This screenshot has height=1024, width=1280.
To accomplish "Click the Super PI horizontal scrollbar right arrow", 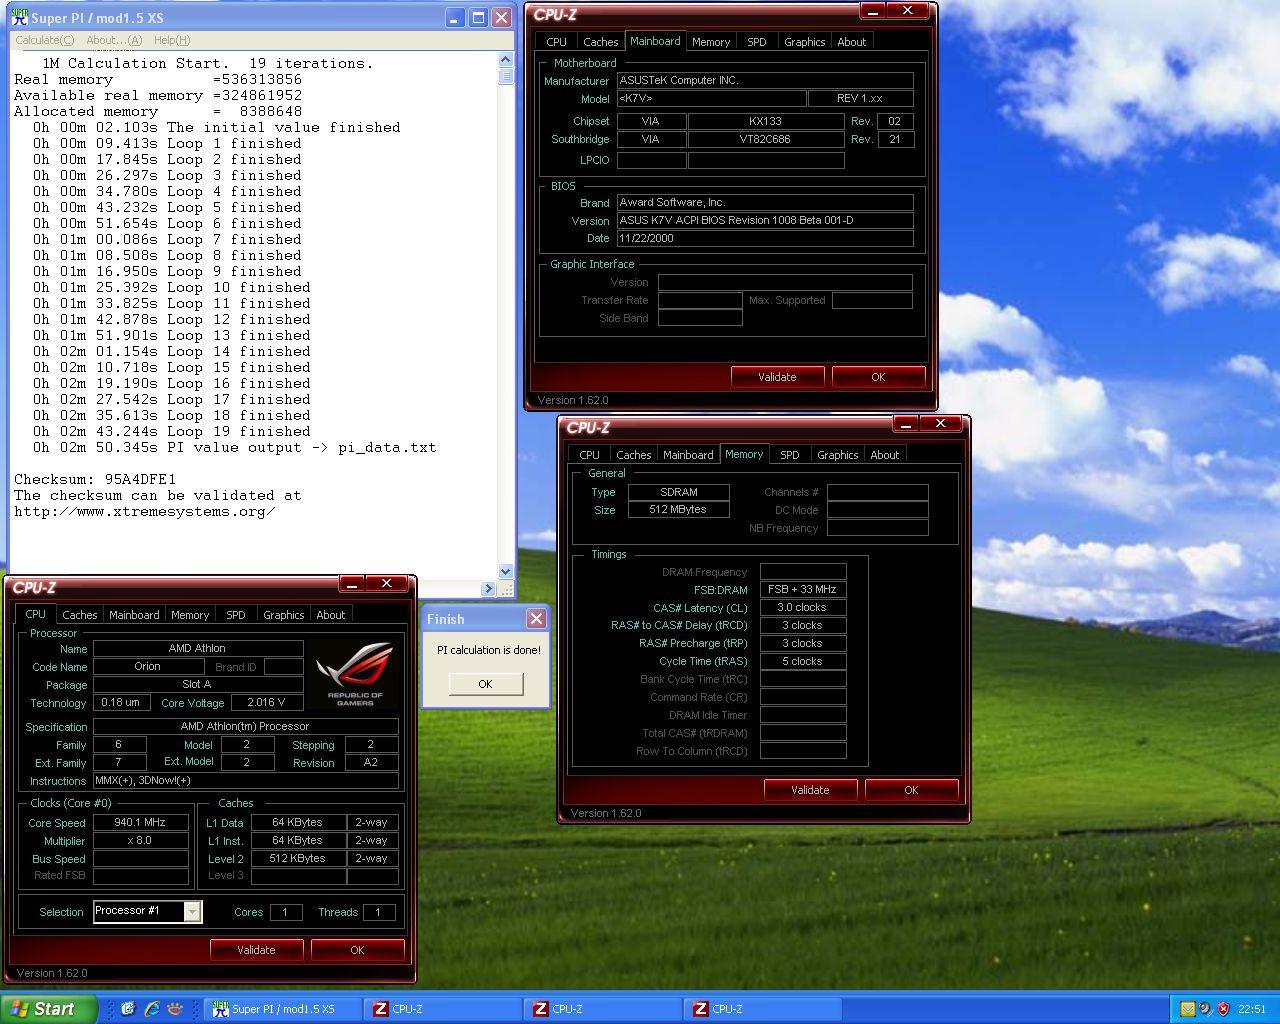I will (x=488, y=589).
